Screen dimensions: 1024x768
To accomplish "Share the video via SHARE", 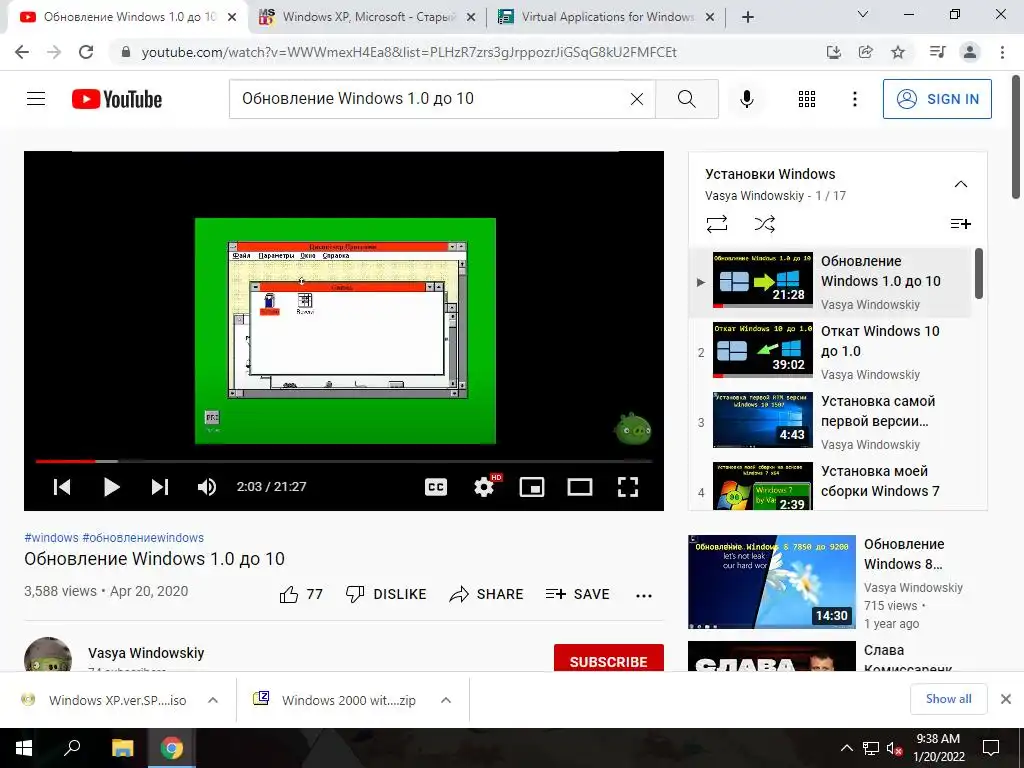I will tap(487, 594).
